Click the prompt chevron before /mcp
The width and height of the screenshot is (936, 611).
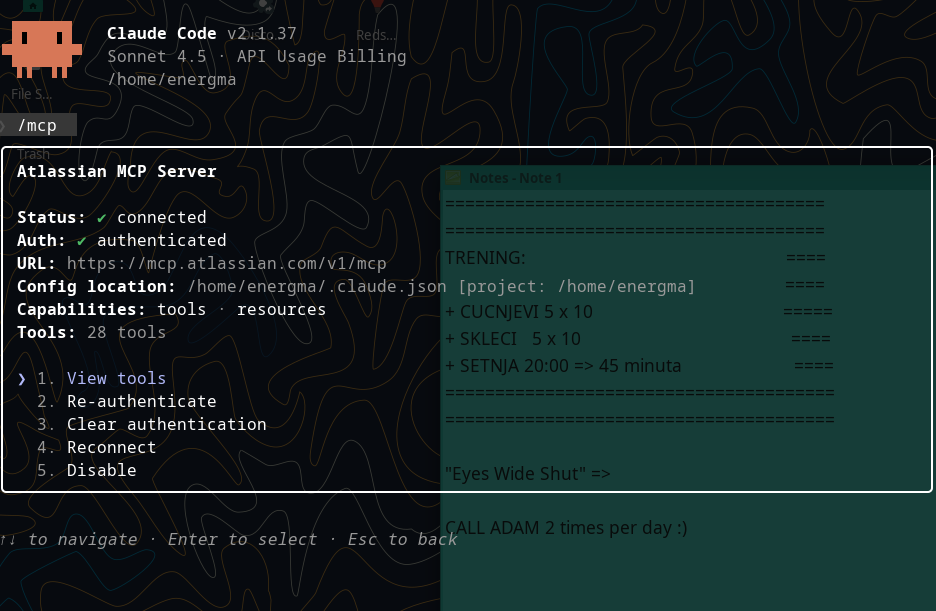[3, 125]
